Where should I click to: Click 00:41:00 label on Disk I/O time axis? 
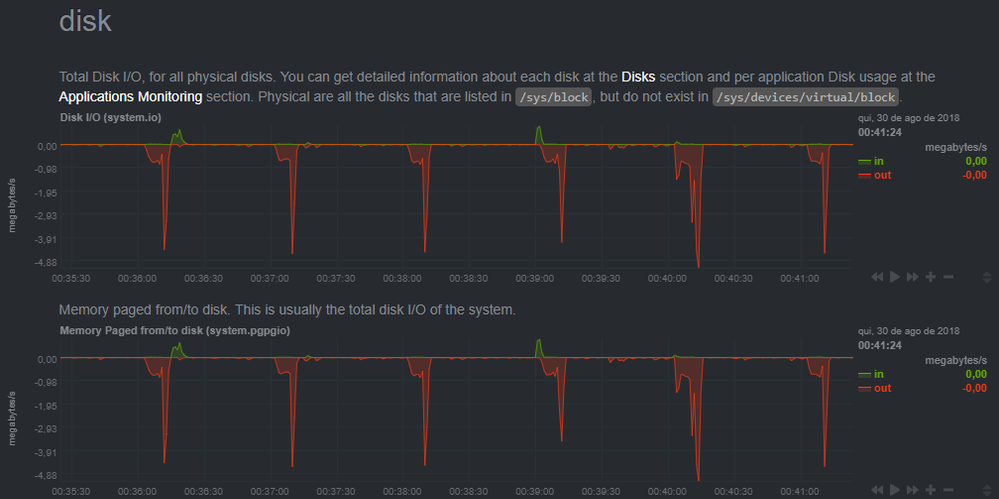click(x=800, y=278)
